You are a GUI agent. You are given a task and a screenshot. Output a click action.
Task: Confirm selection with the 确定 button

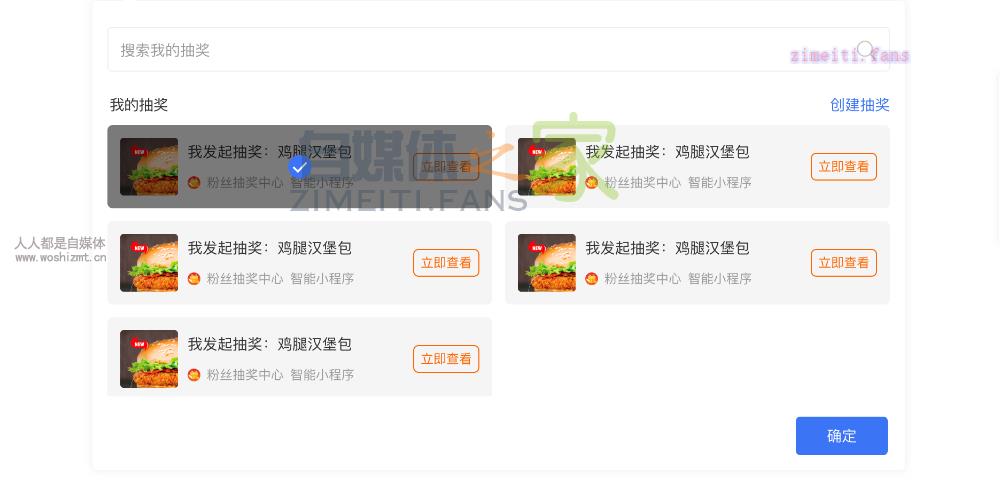pyautogui.click(x=841, y=436)
